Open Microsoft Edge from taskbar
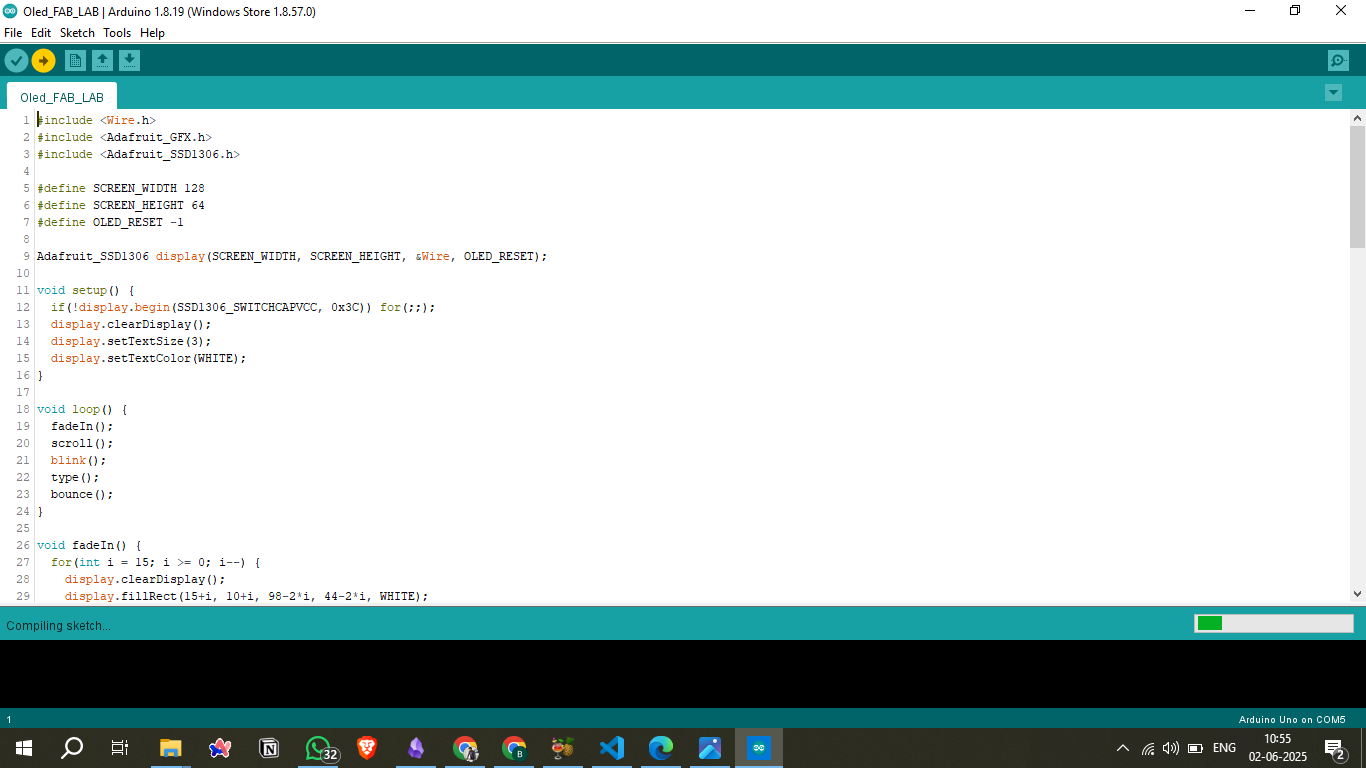Image resolution: width=1366 pixels, height=768 pixels. (661, 748)
